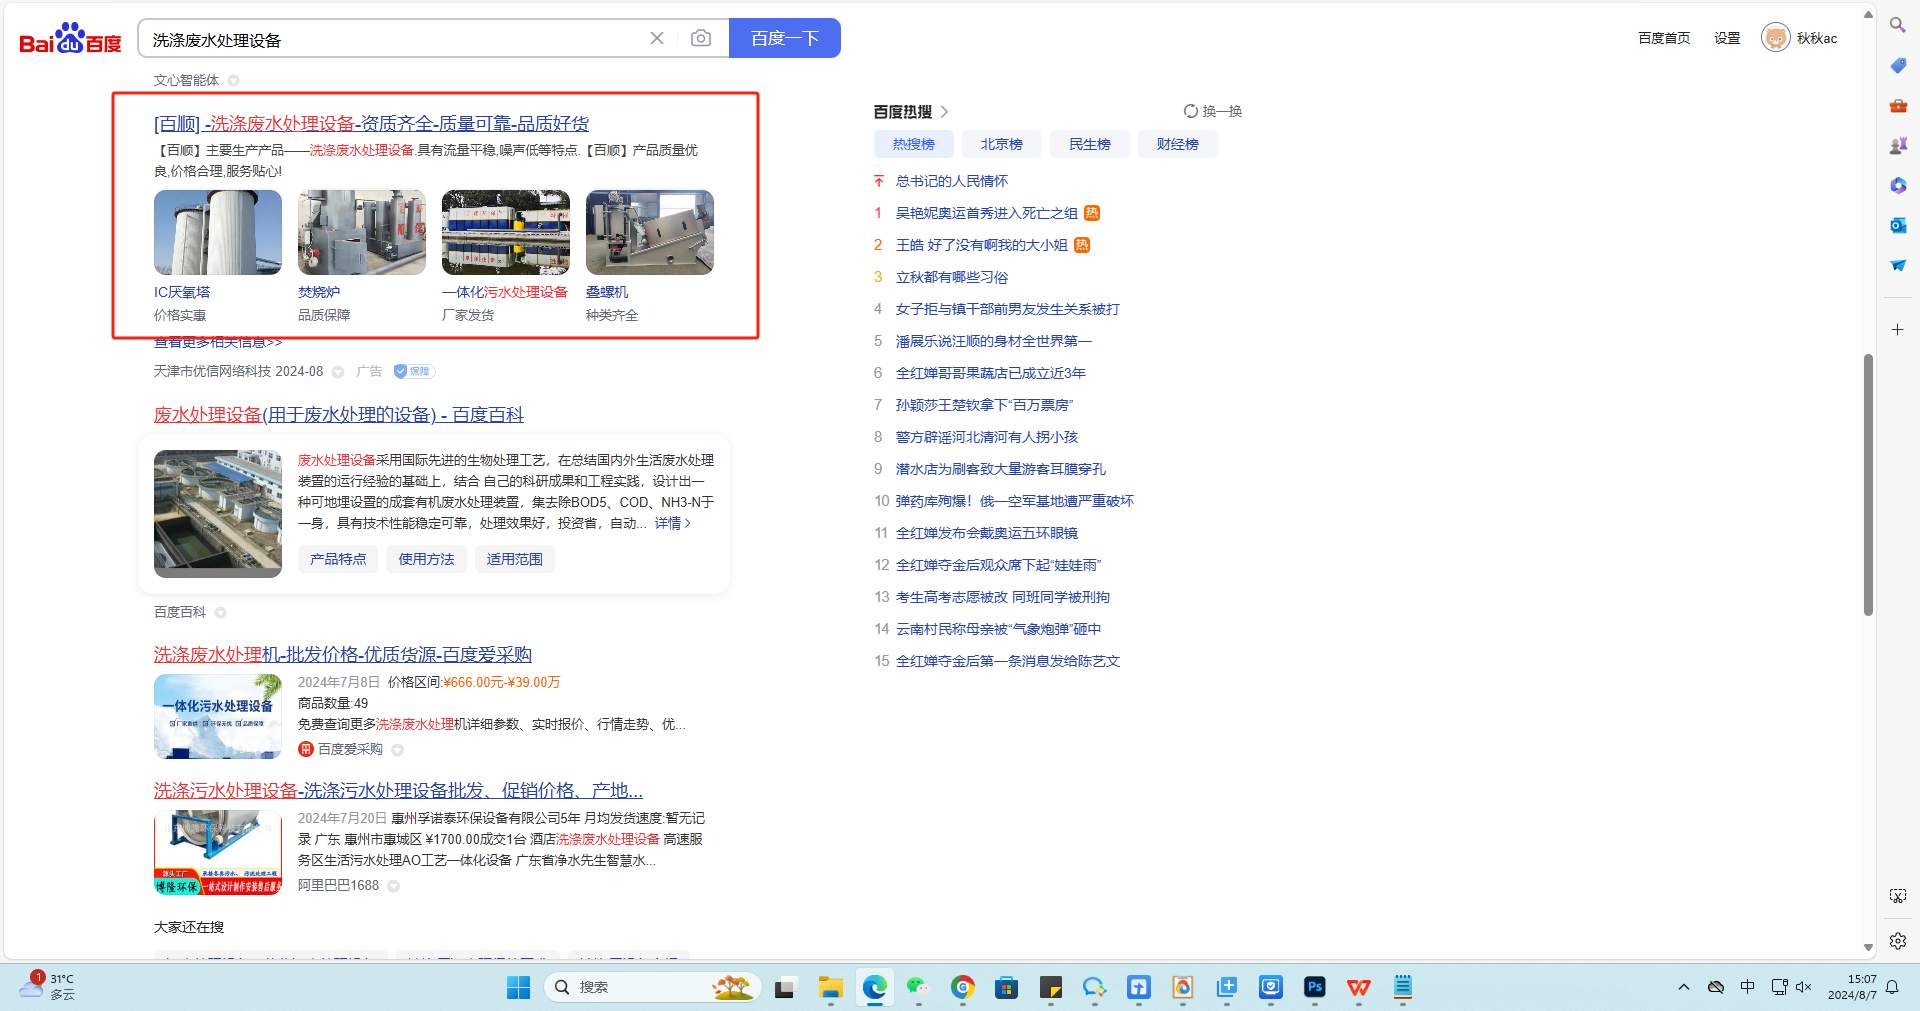1920x1011 pixels.
Task: Click the sidebar add plus icon
Action: tap(1897, 329)
